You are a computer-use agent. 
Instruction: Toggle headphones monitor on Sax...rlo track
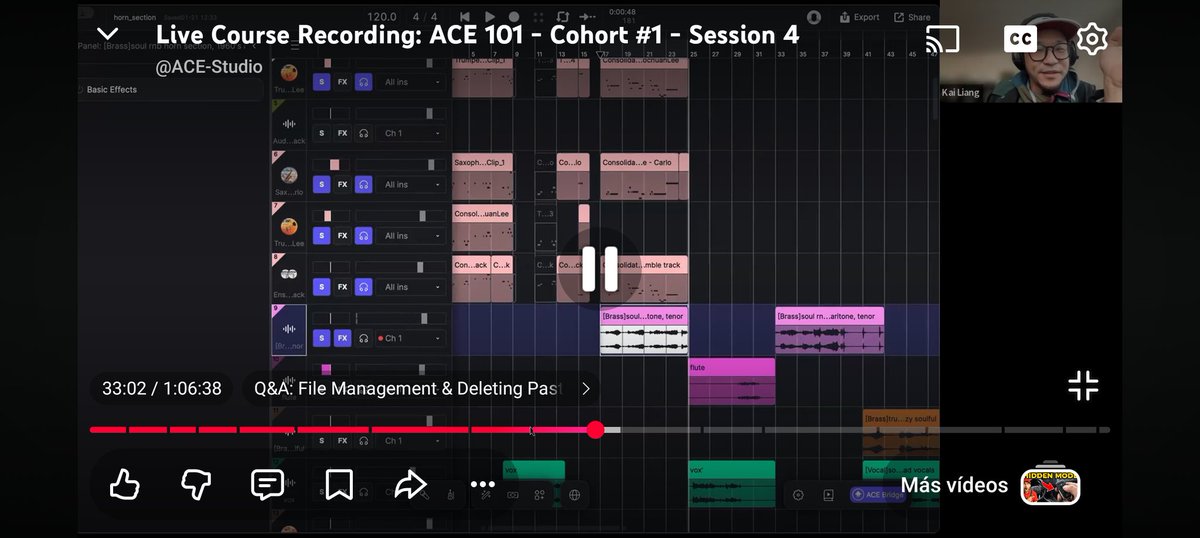[x=364, y=184]
